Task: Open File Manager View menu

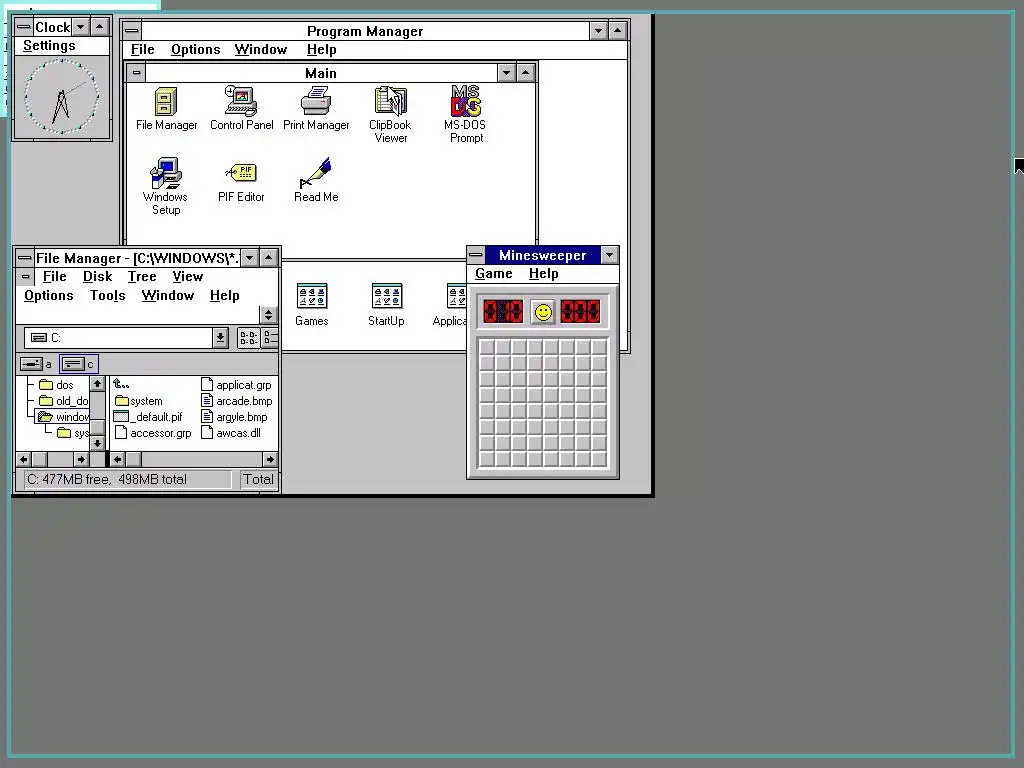Action: pos(187,277)
